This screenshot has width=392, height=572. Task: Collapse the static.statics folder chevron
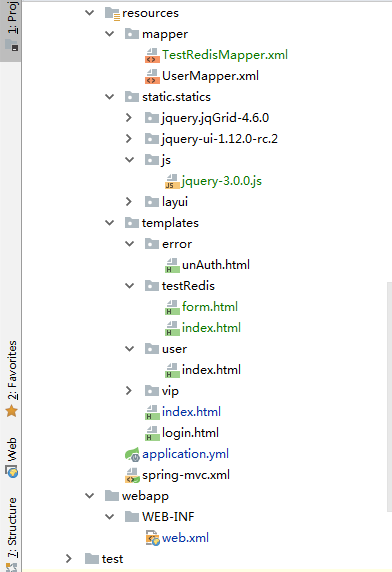click(x=109, y=97)
